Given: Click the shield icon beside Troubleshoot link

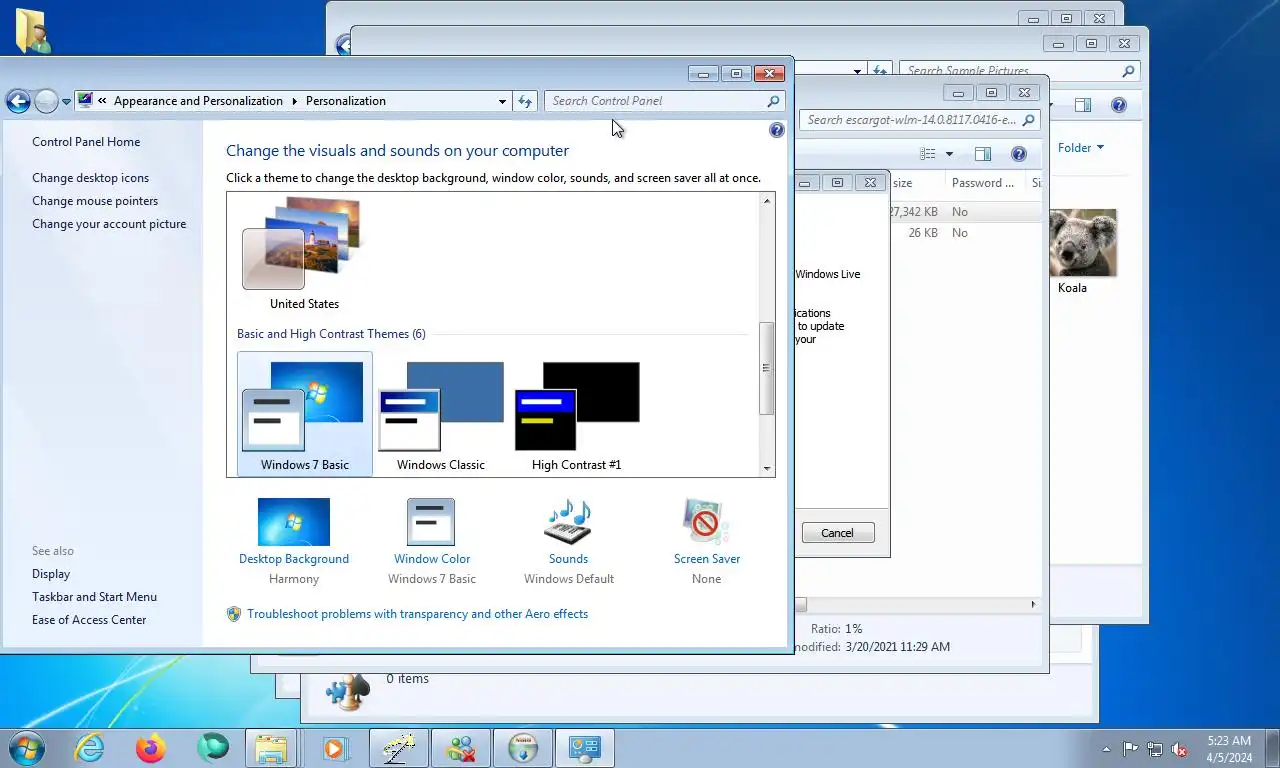Looking at the screenshot, I should pyautogui.click(x=234, y=614).
